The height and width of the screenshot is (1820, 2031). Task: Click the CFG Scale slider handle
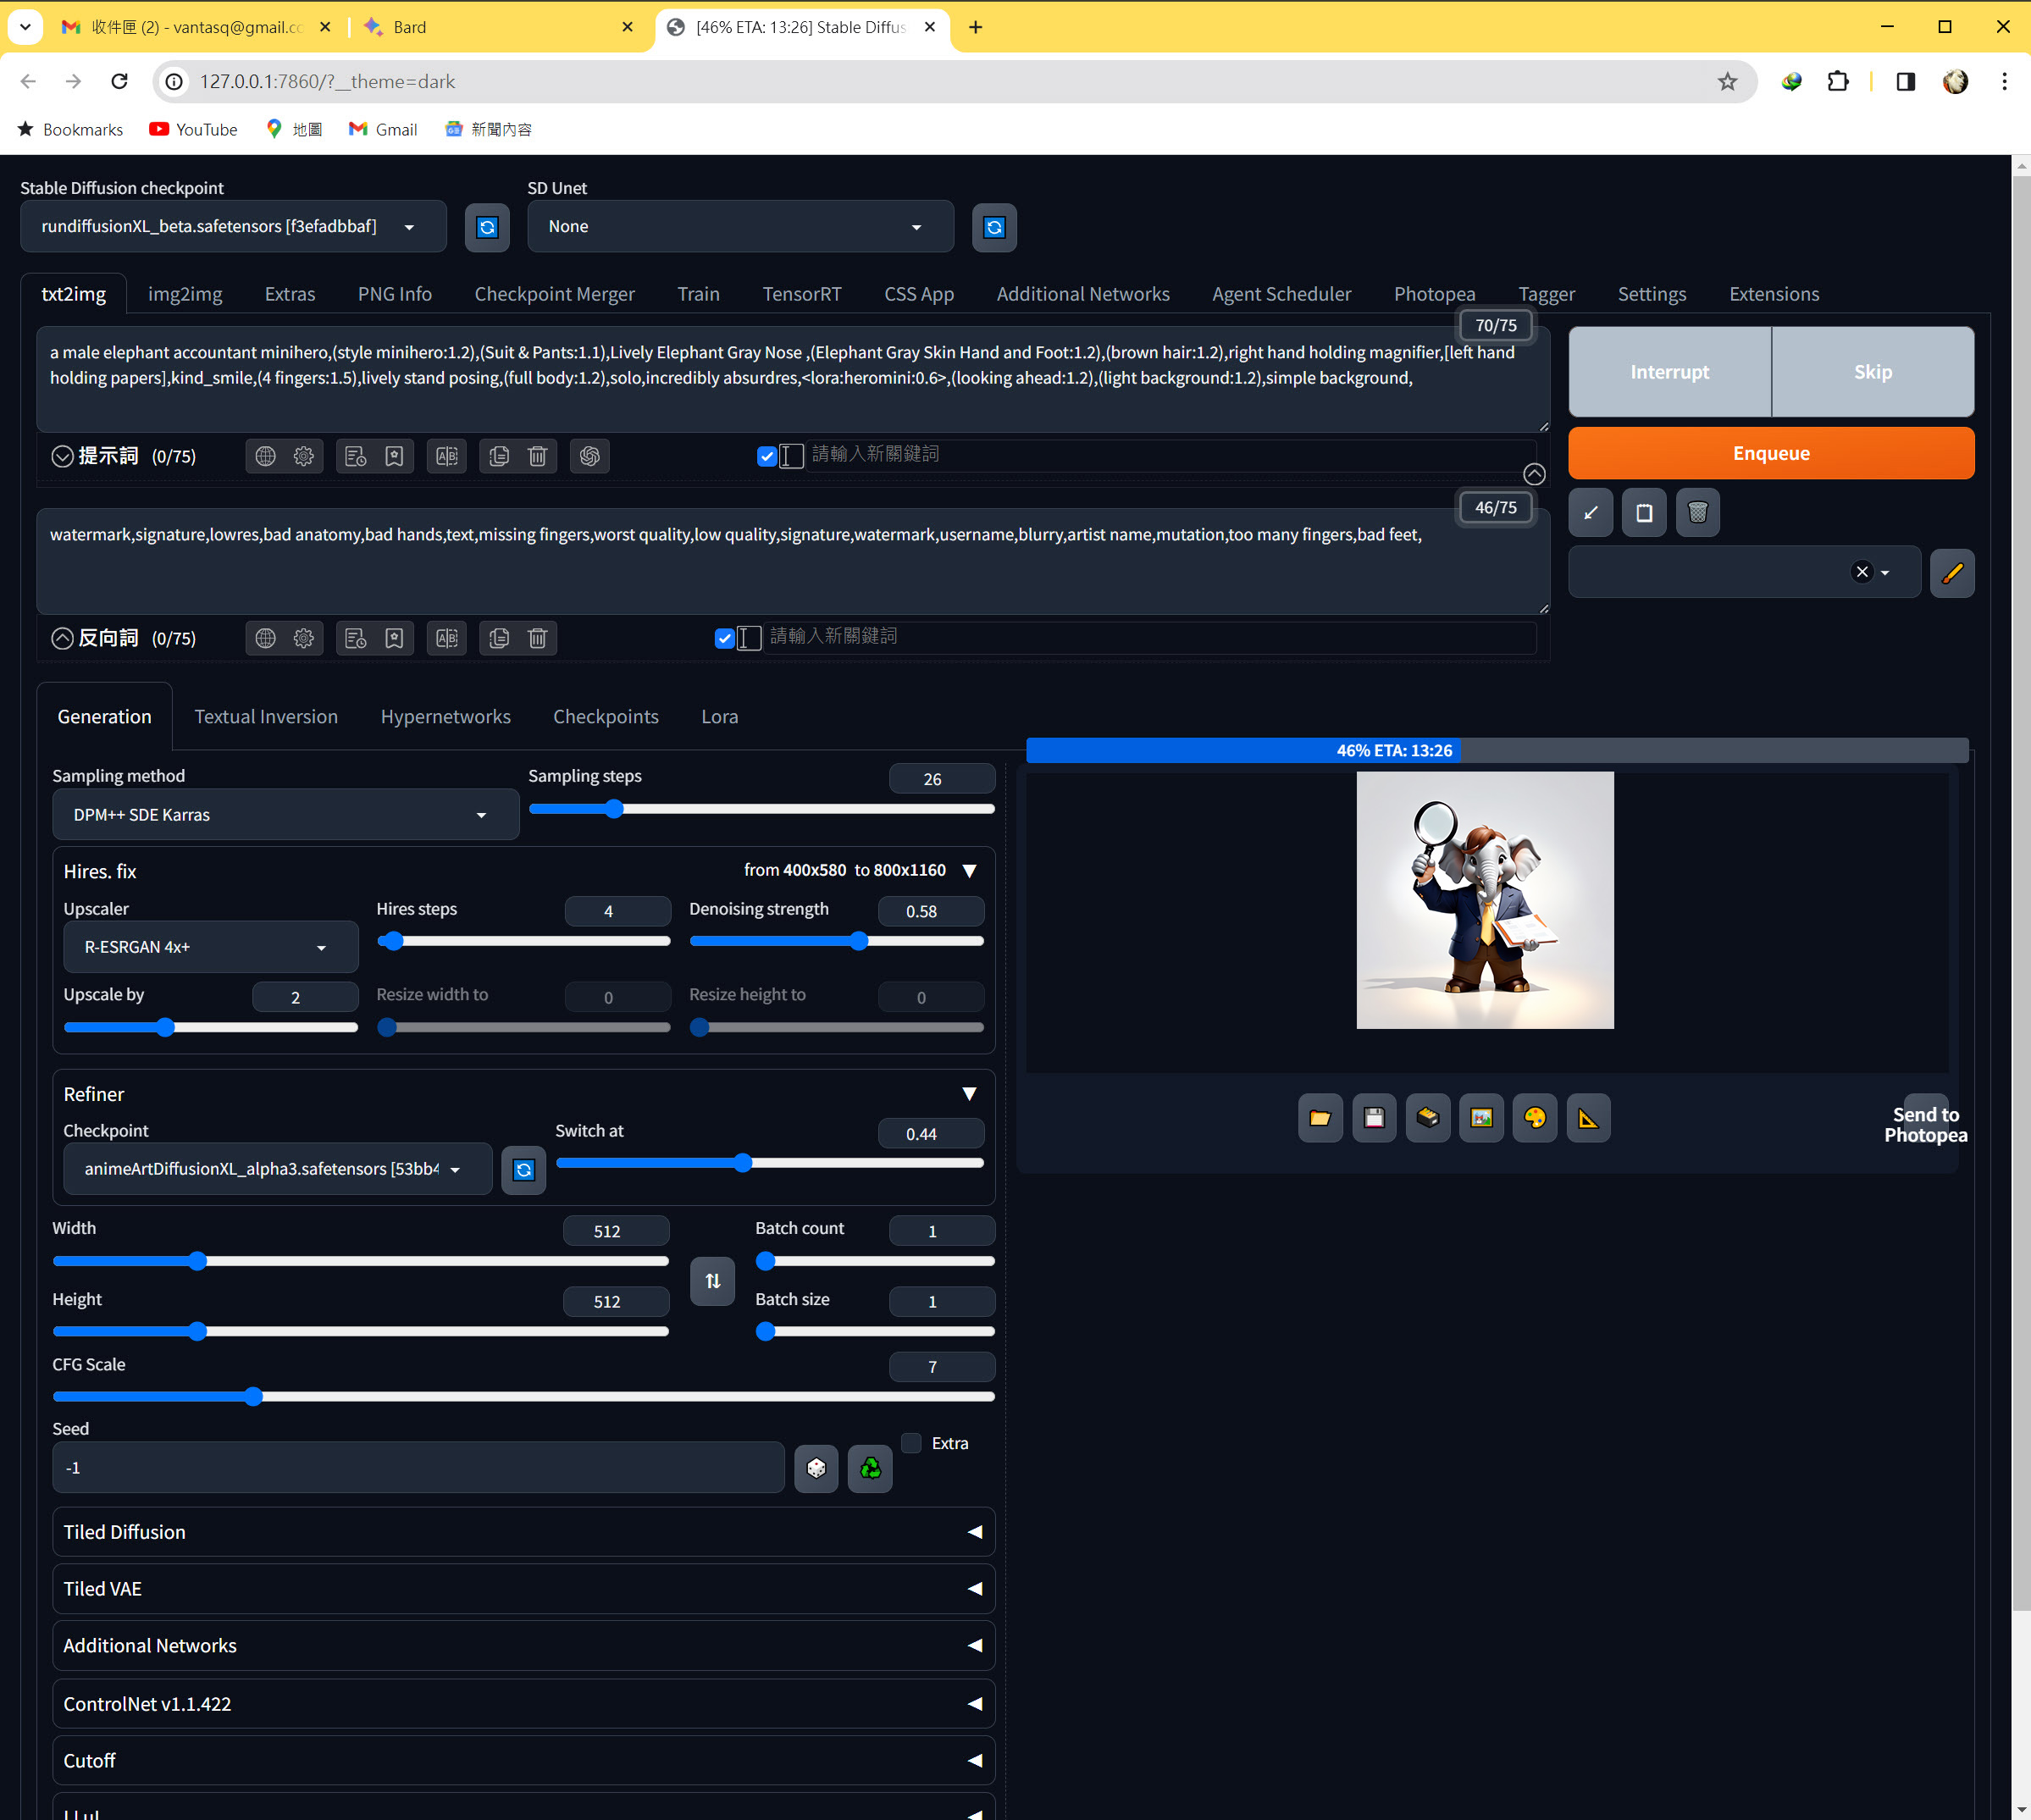253,1396
